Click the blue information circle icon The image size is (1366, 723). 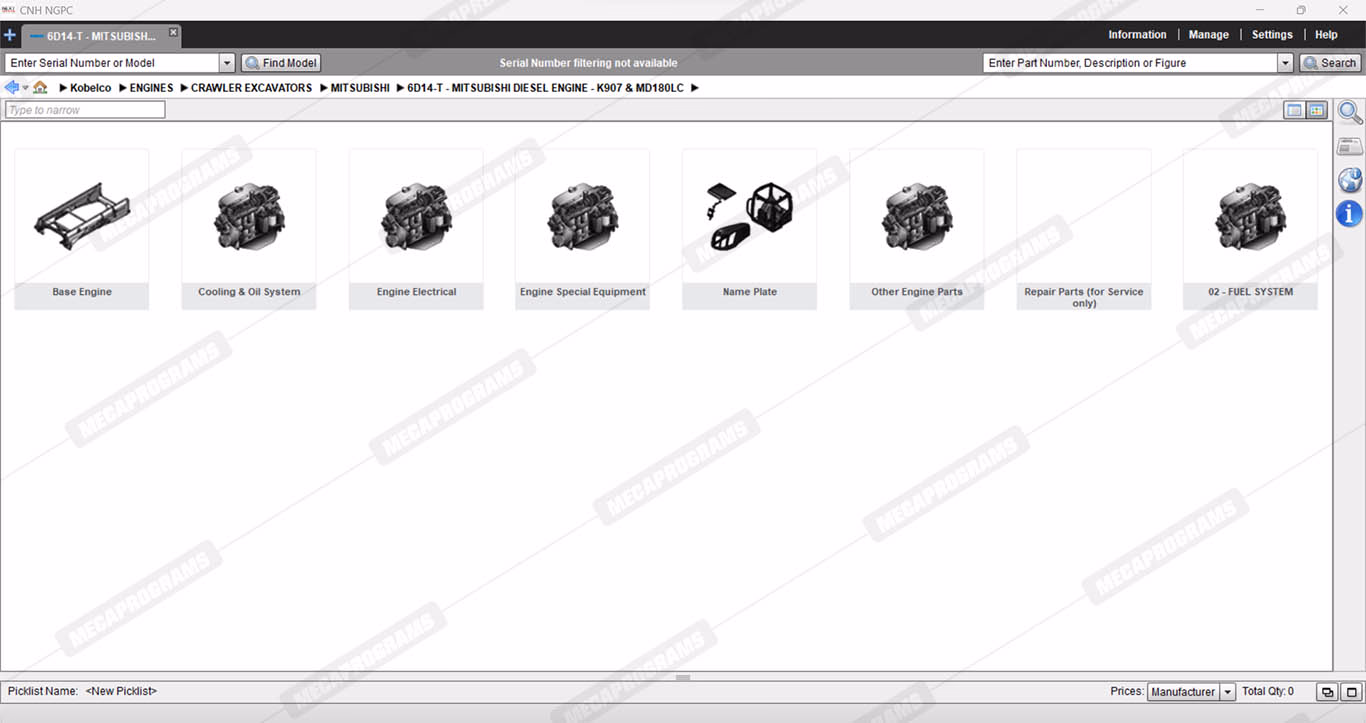[x=1350, y=213]
